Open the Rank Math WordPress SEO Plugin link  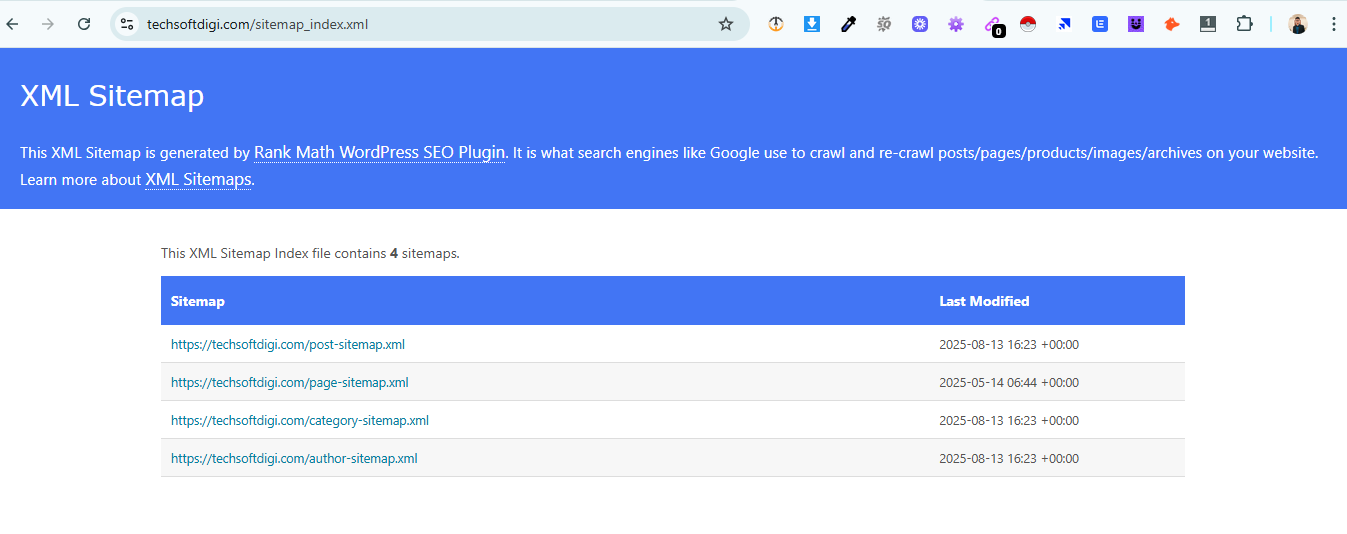(x=379, y=153)
